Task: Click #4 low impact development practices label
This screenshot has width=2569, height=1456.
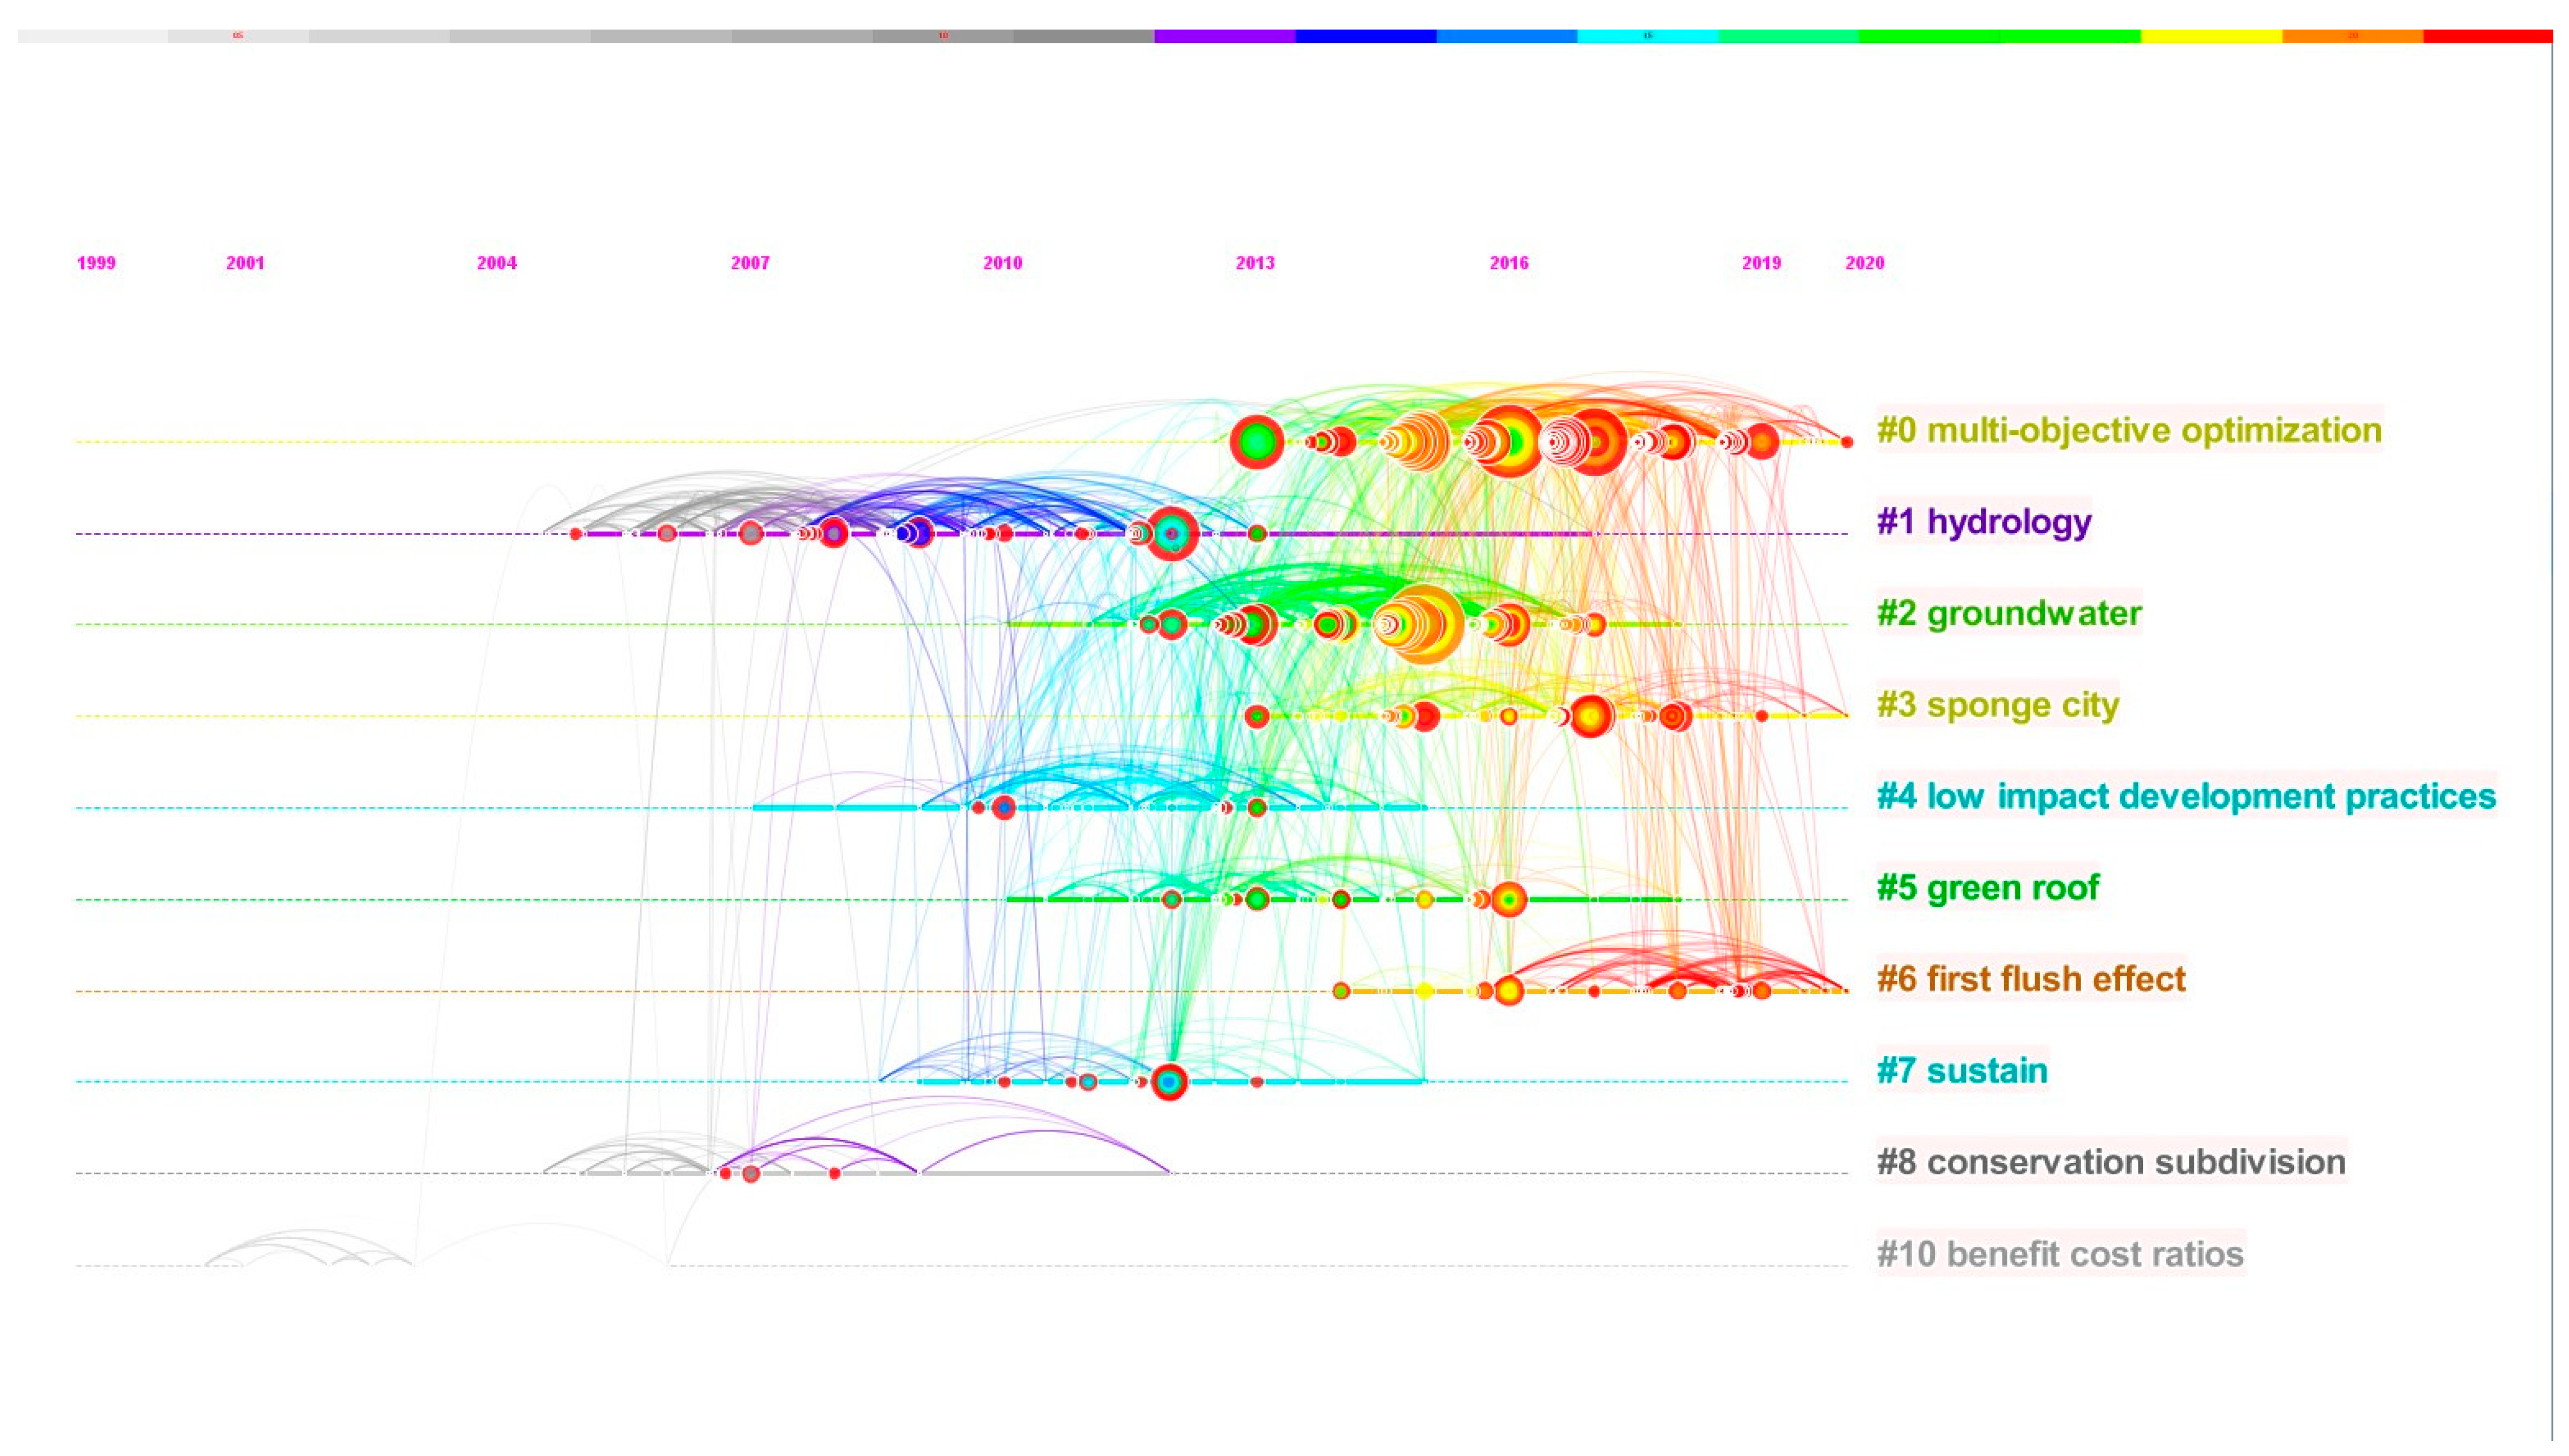Action: pyautogui.click(x=2185, y=796)
